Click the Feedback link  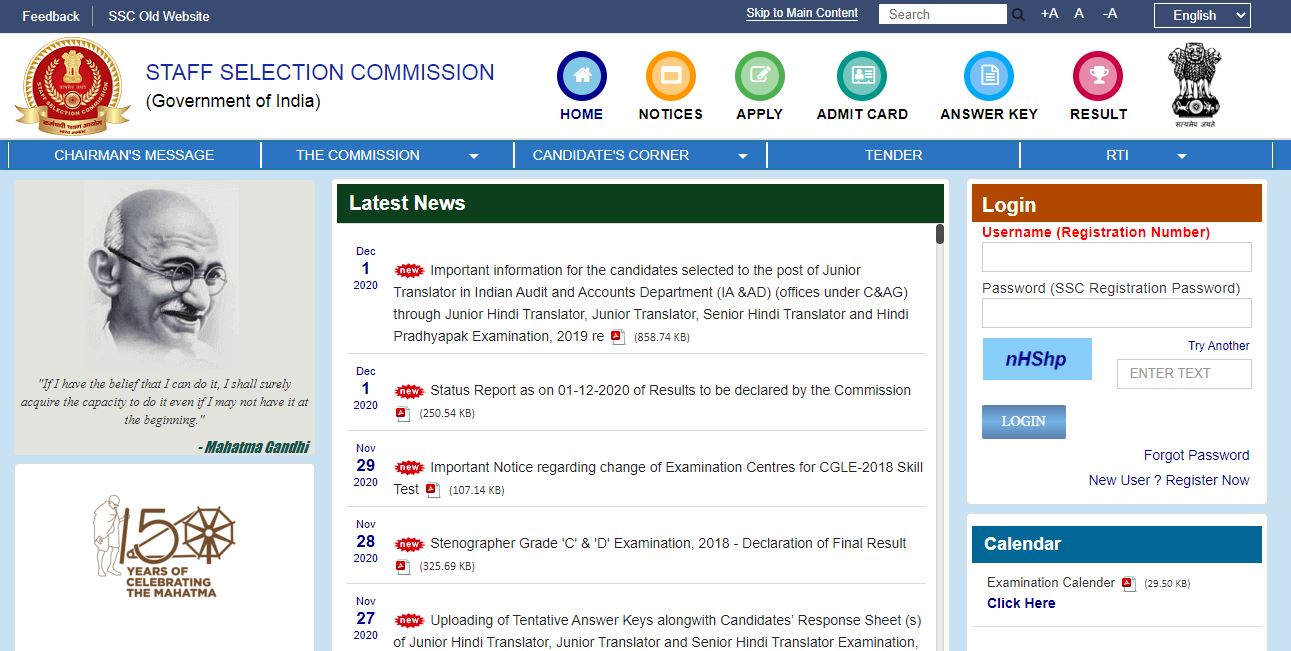(51, 16)
